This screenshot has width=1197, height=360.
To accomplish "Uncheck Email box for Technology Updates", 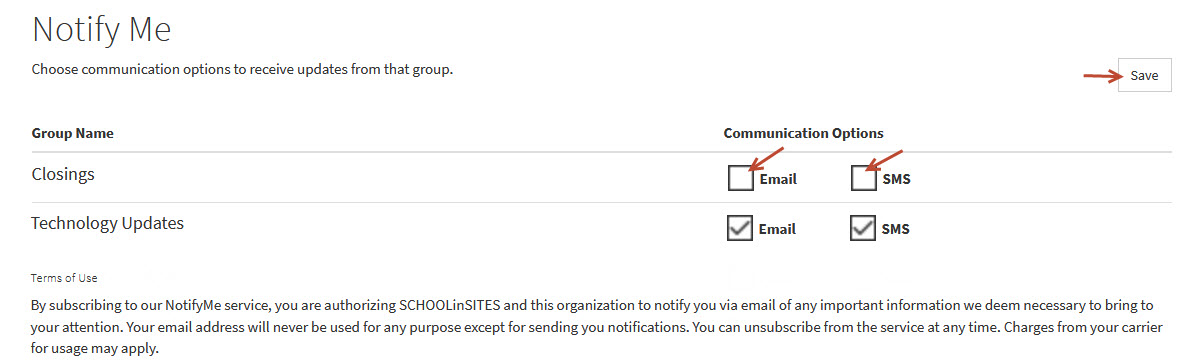I will [740, 228].
